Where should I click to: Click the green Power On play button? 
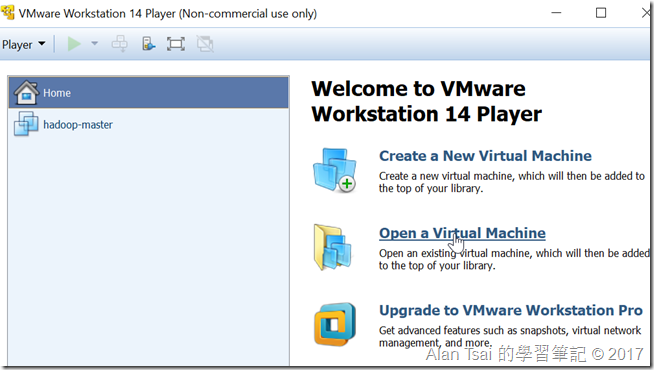[x=74, y=44]
